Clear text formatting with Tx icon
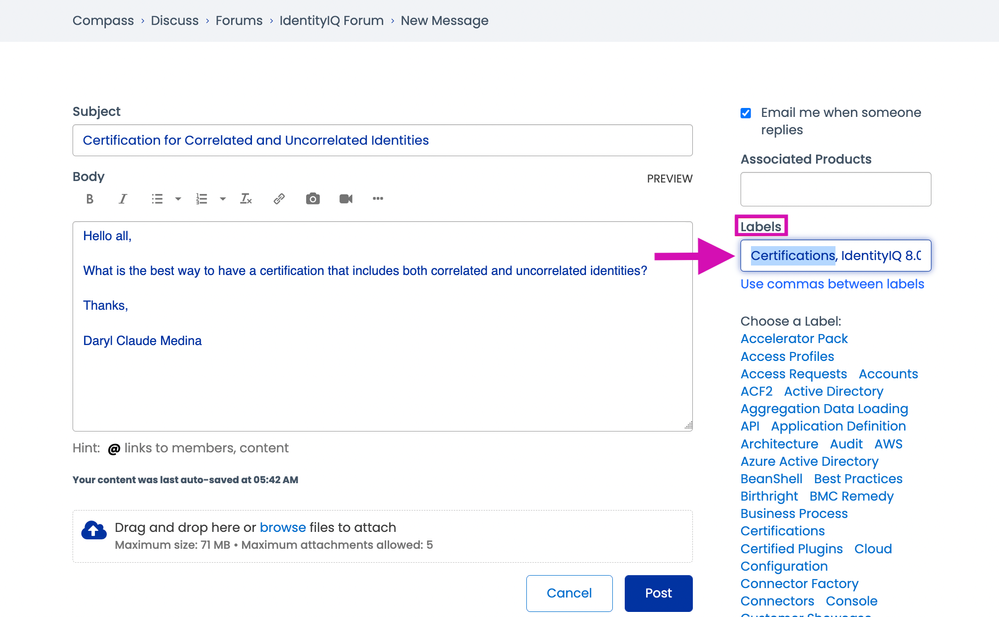This screenshot has height=617, width=999. (x=246, y=199)
